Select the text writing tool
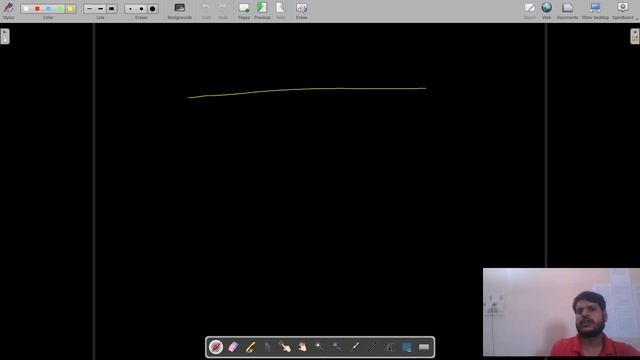 tap(389, 347)
